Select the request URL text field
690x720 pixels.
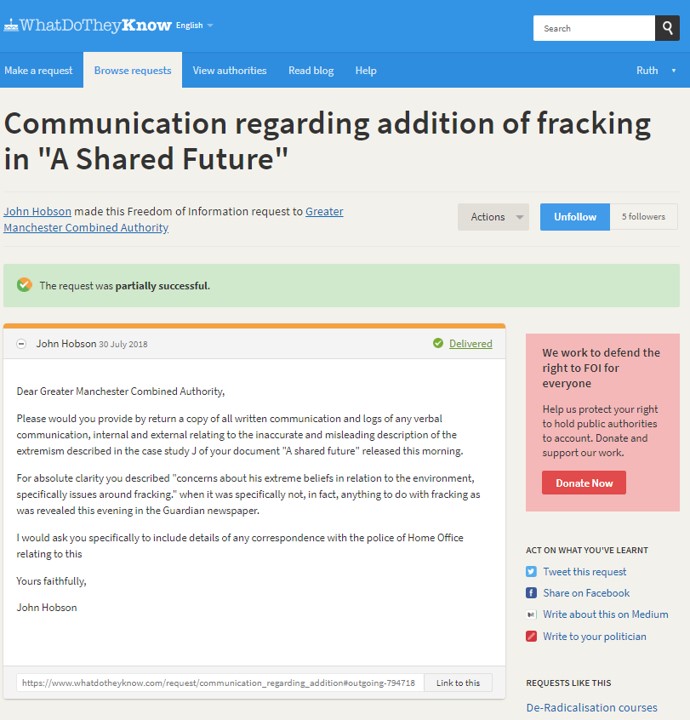(219, 683)
